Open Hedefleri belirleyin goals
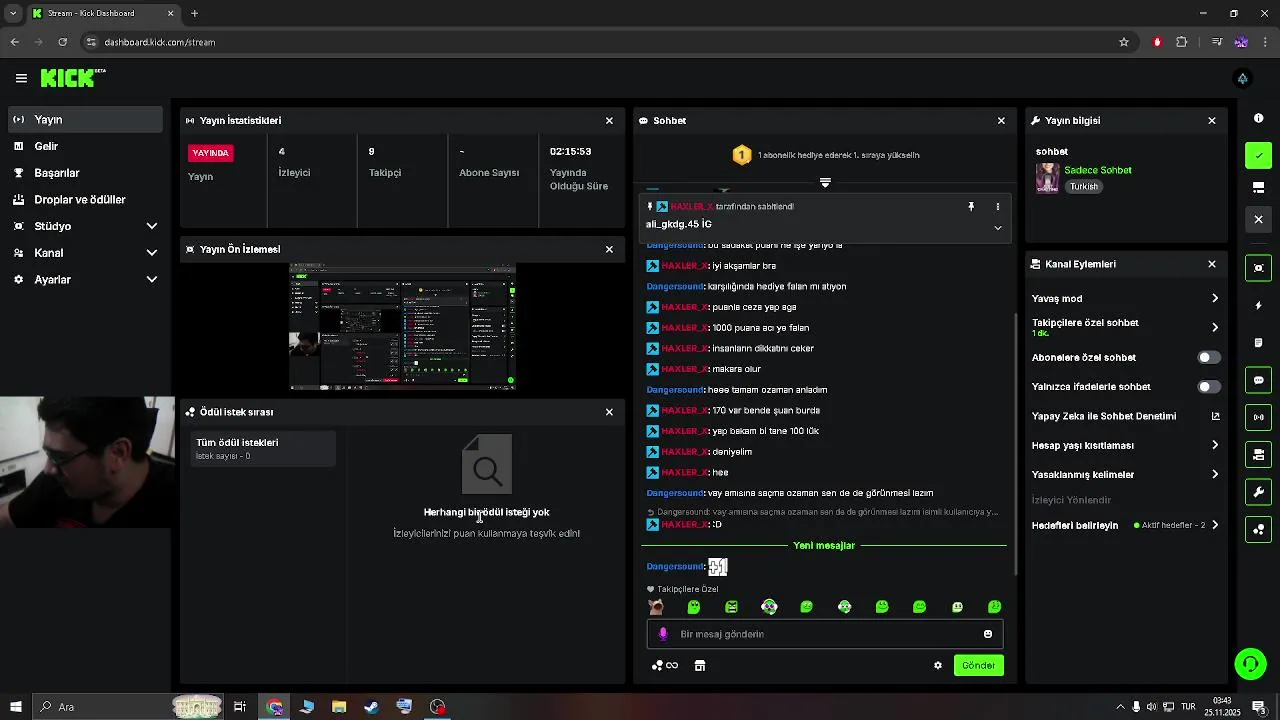Image resolution: width=1280 pixels, height=720 pixels. click(1125, 525)
